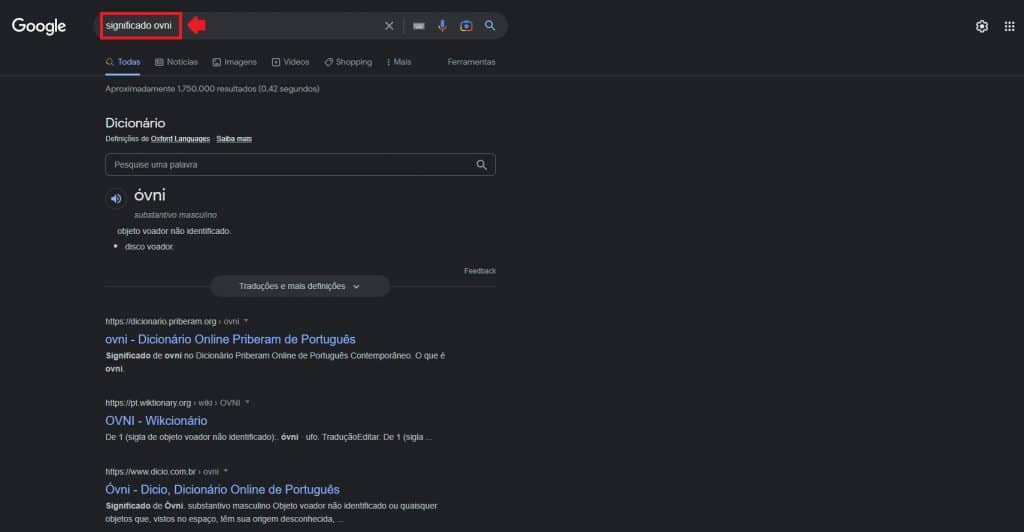
Task: Search by image with camera icon
Action: click(466, 26)
